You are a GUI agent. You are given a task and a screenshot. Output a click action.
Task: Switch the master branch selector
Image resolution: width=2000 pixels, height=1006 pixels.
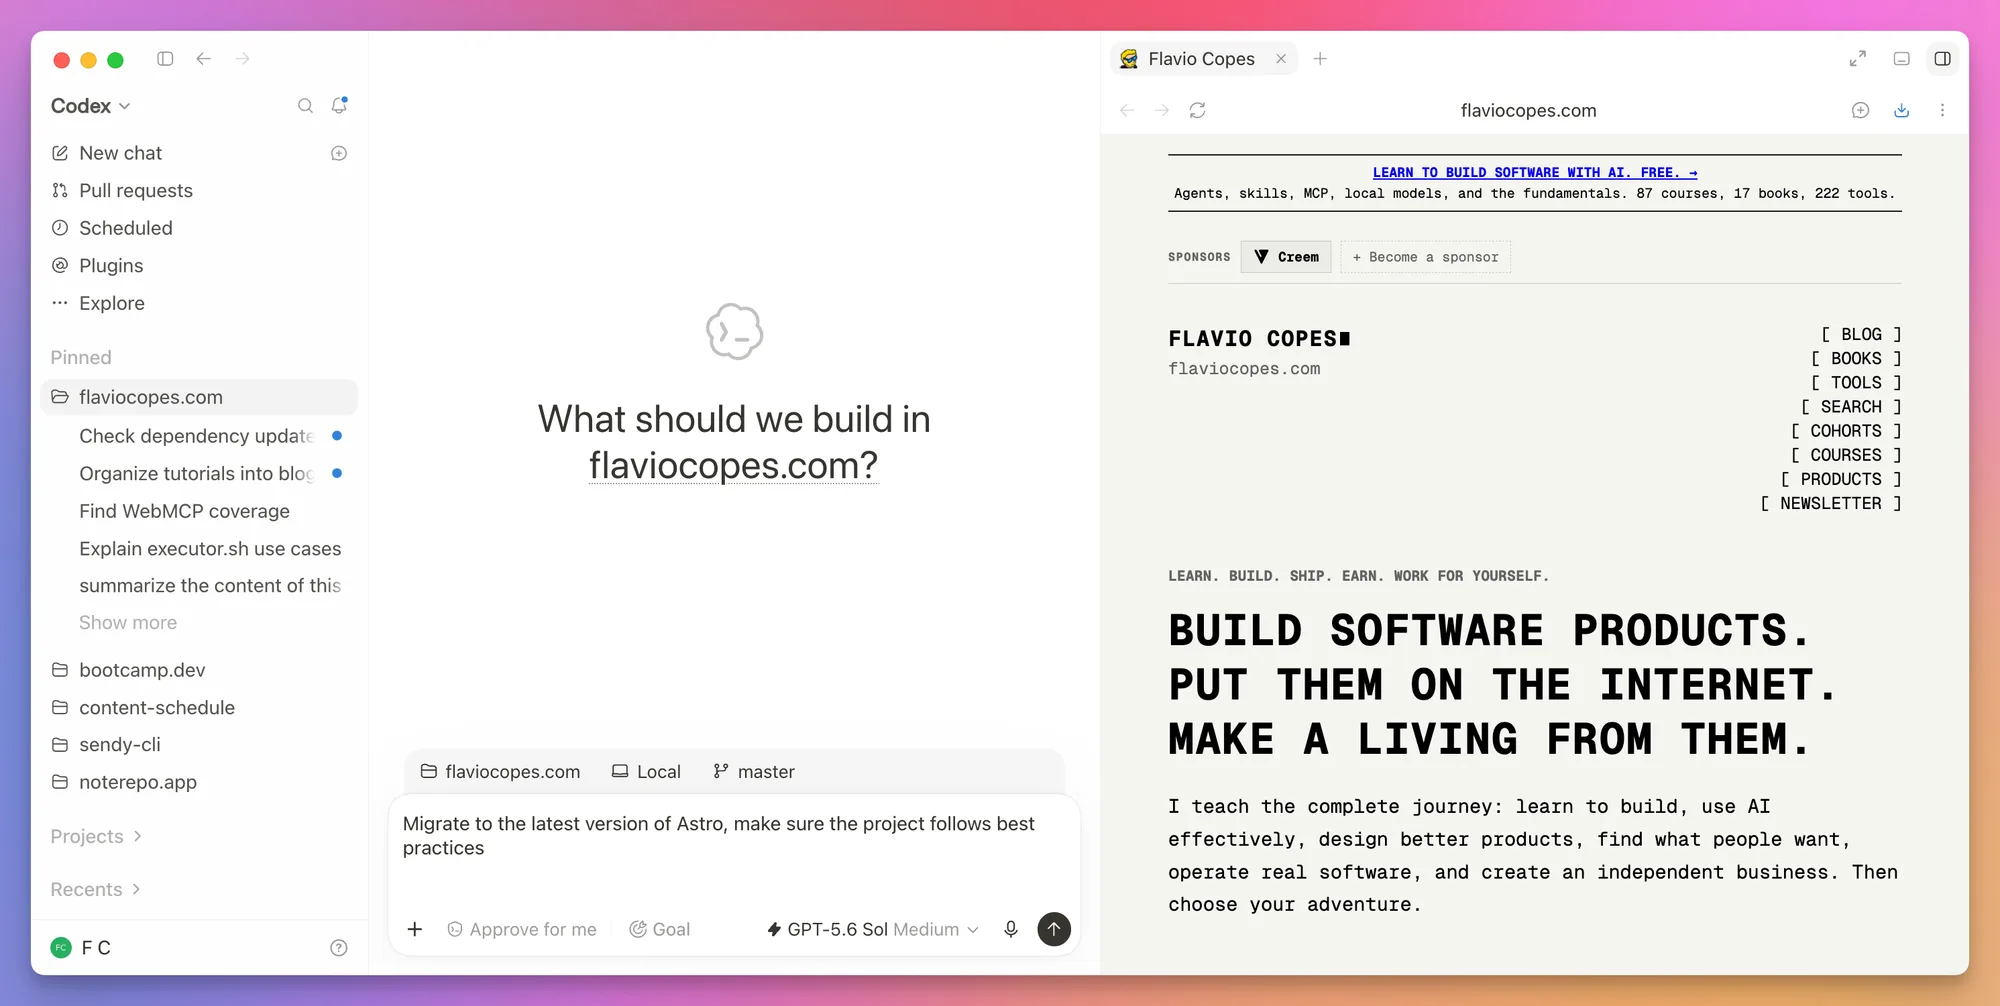[x=754, y=772]
